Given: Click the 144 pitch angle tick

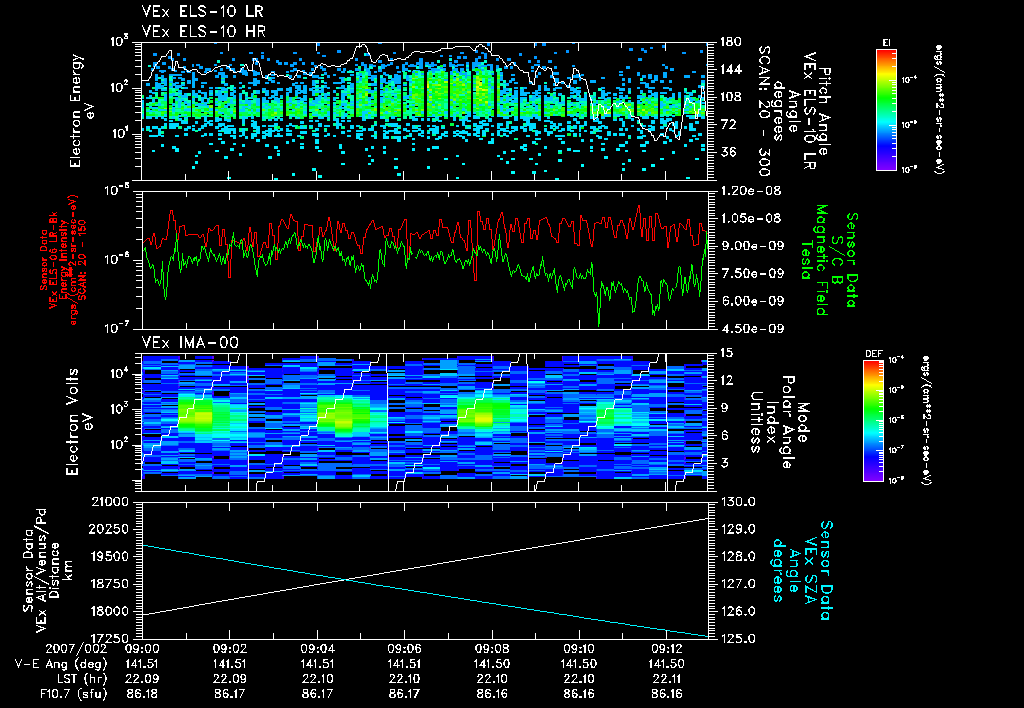Looking at the screenshot, I should click(731, 69).
